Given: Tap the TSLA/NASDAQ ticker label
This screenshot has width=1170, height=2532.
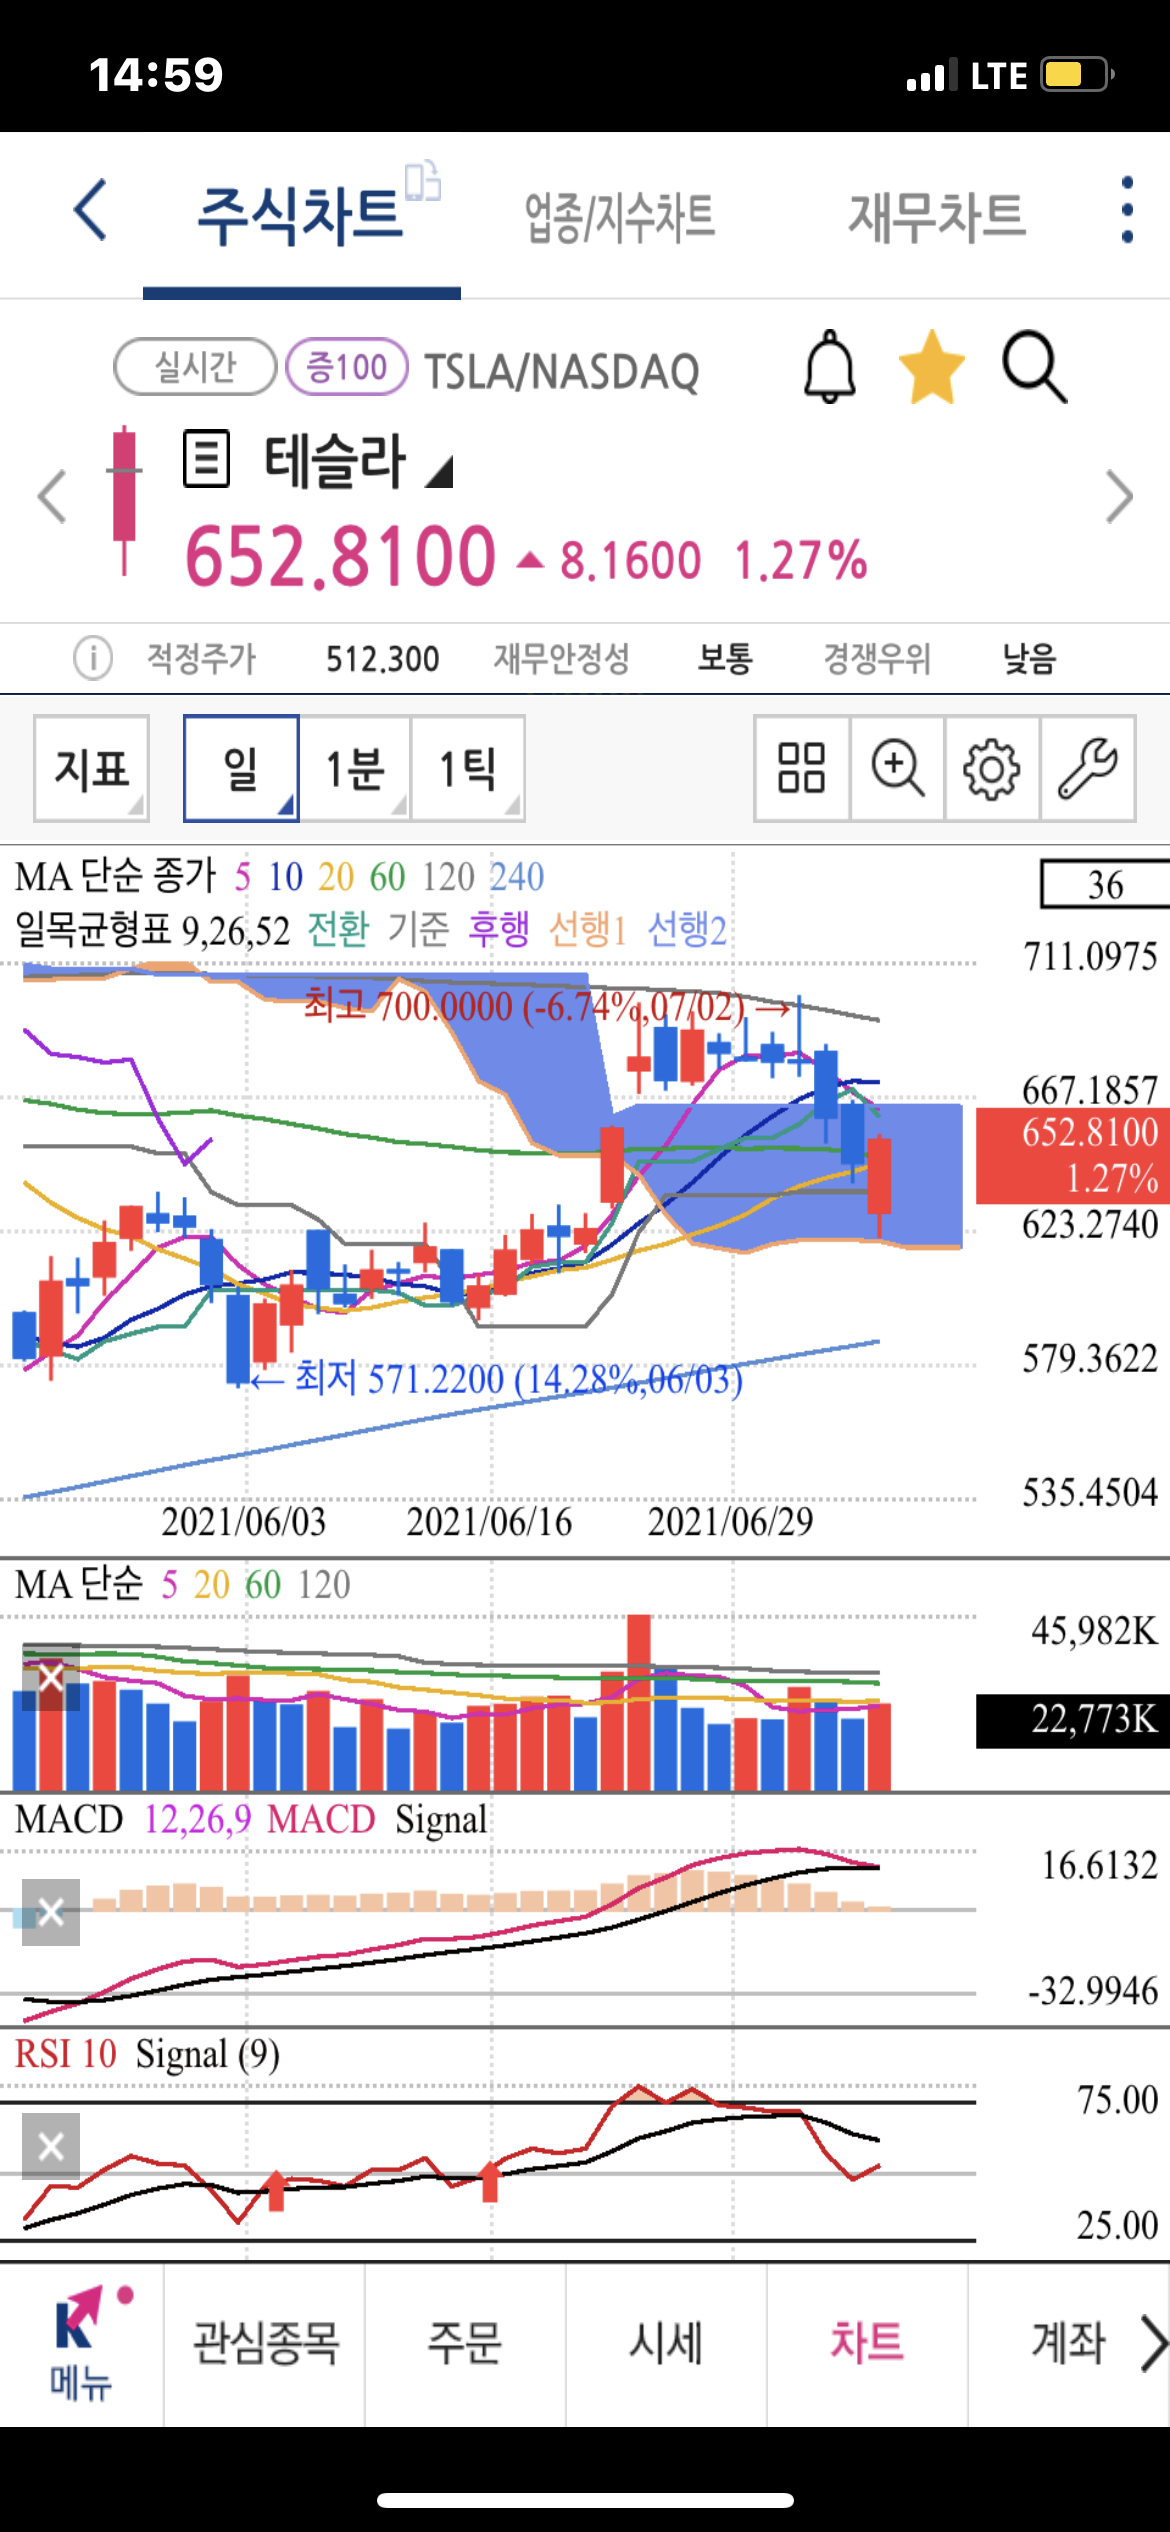Looking at the screenshot, I should tap(562, 371).
